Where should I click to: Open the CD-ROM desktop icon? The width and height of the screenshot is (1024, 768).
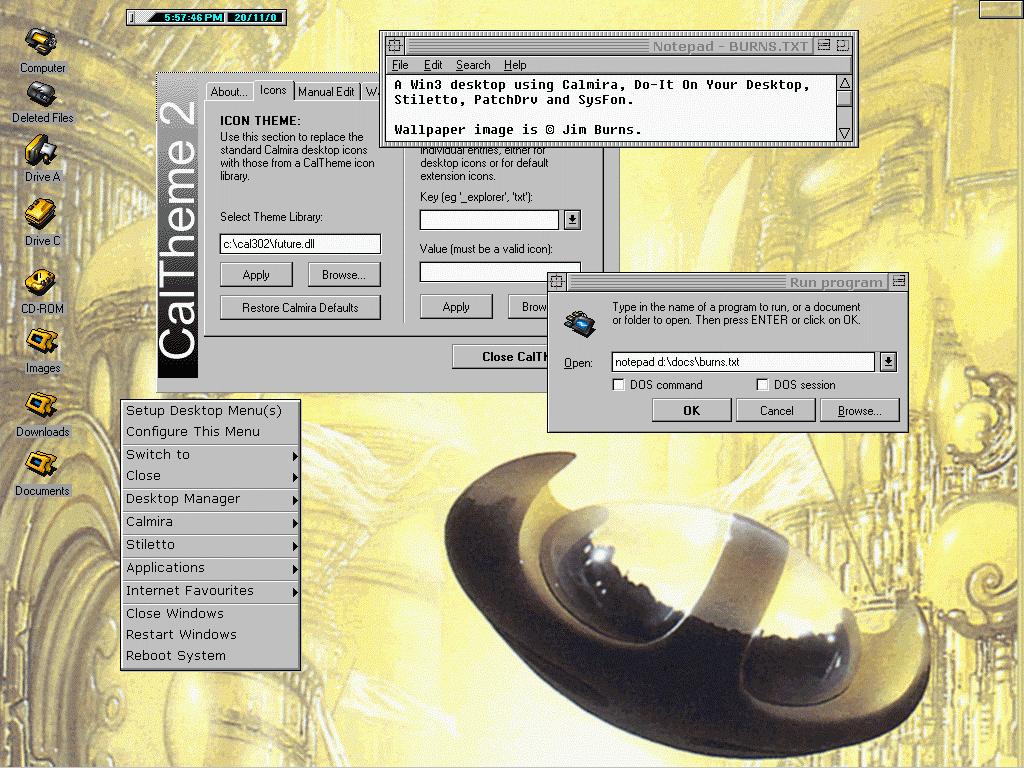tap(42, 283)
